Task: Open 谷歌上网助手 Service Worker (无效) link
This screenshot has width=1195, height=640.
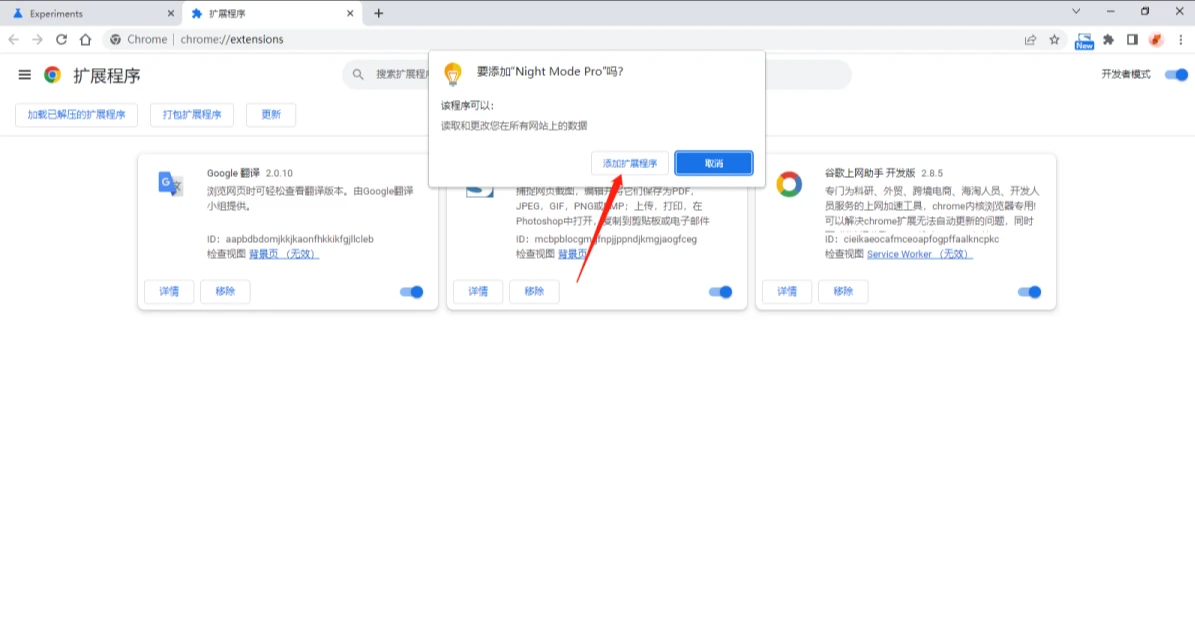Action: 919,254
